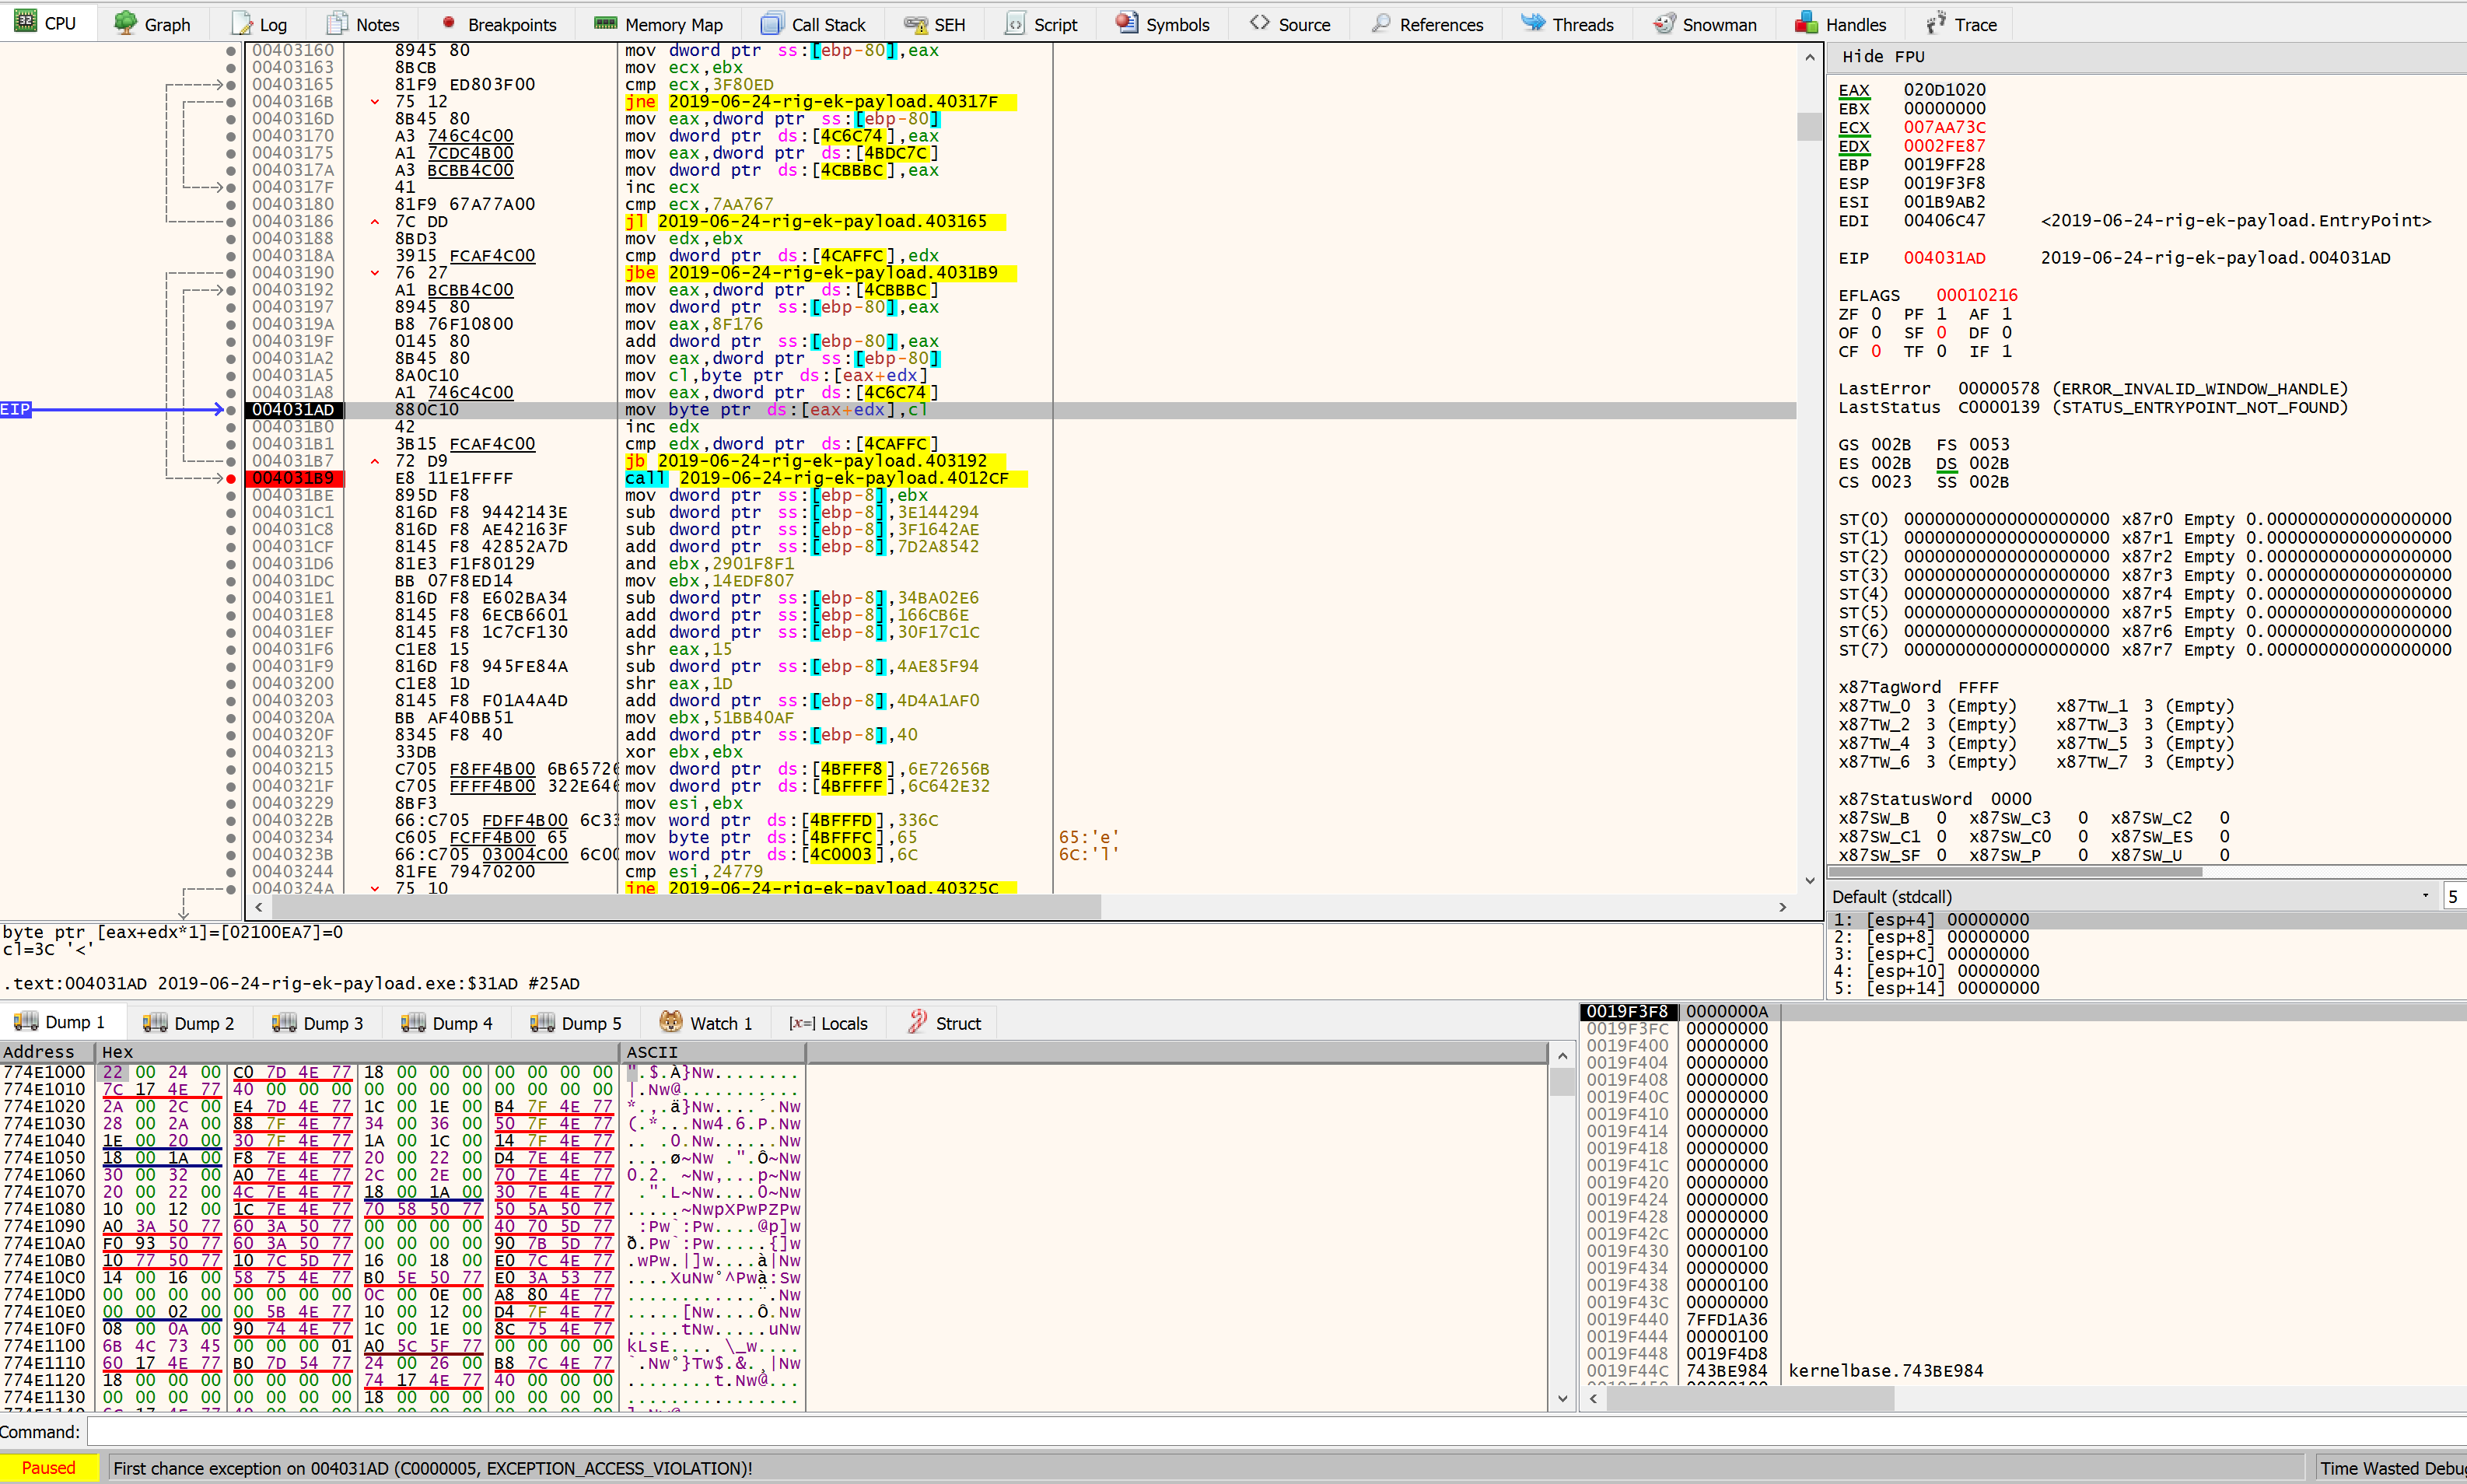Click the Dump 3 tab icon
The height and width of the screenshot is (1484, 2467).
tap(284, 1022)
